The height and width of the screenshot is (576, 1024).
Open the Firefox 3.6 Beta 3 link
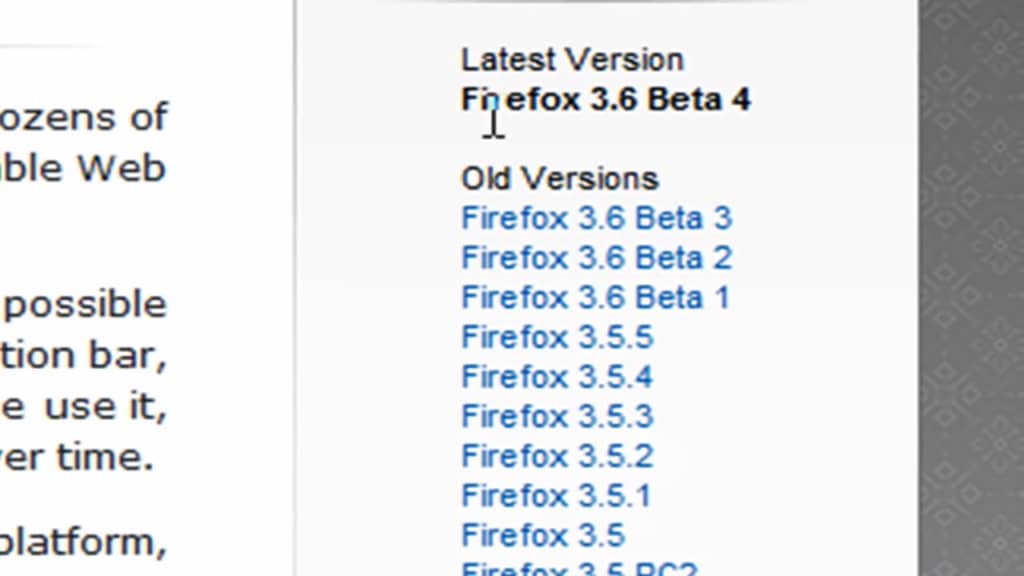coord(596,218)
